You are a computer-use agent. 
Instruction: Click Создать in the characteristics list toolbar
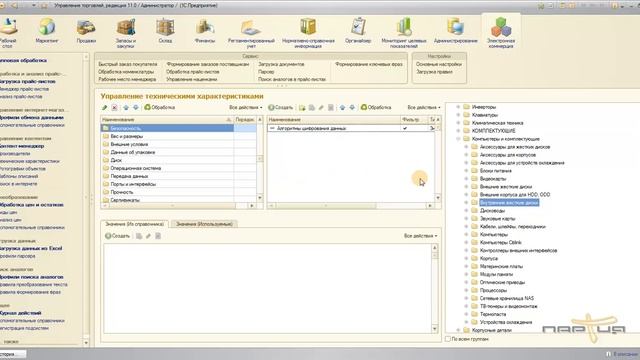click(280, 107)
